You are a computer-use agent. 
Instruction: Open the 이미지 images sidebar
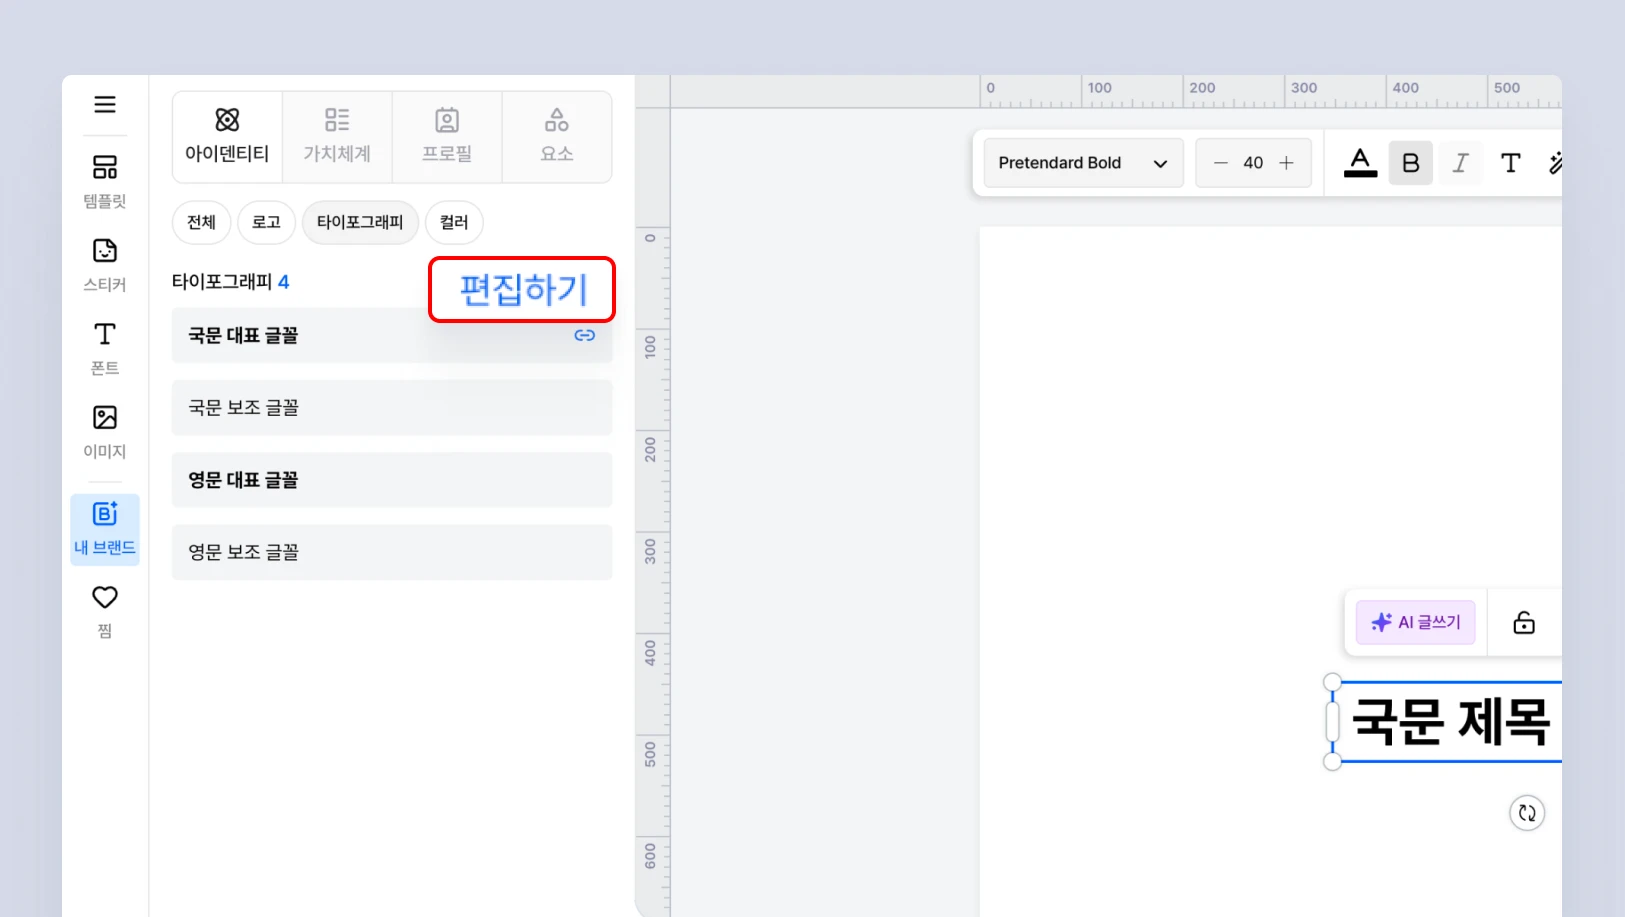click(x=105, y=431)
